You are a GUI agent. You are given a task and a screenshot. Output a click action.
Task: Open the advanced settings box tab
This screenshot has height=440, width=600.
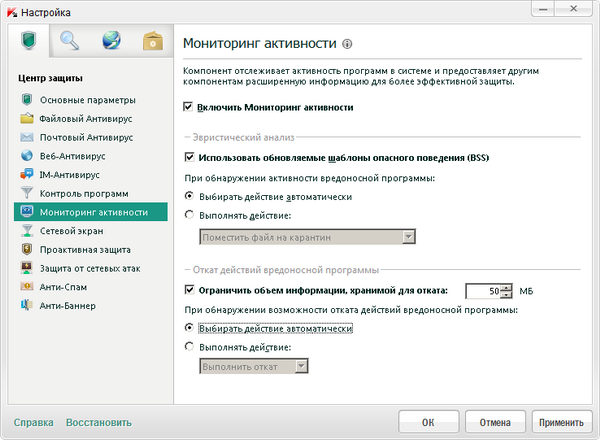click(x=153, y=41)
